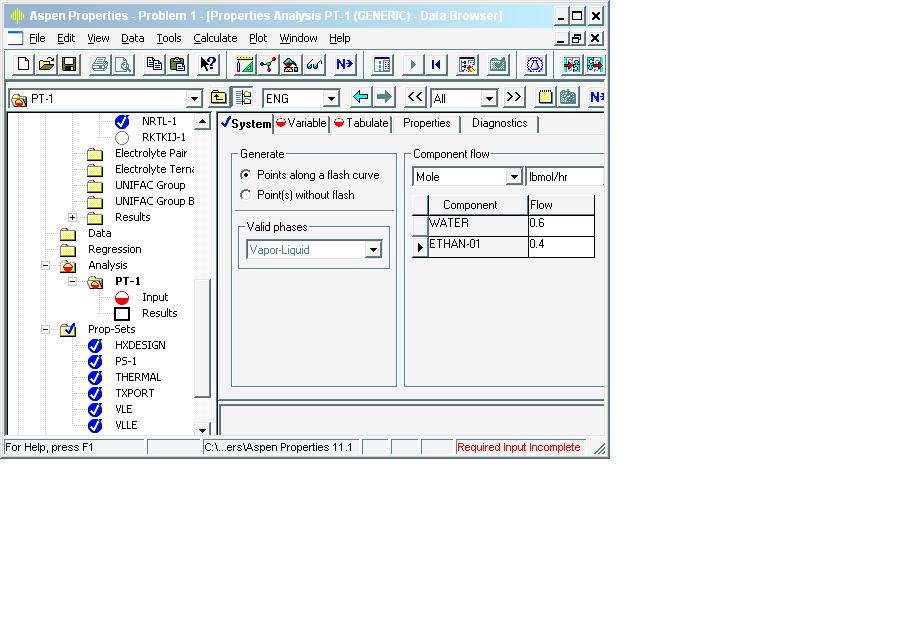The image size is (924, 634).
Task: Click the Paste icon
Action: click(x=177, y=65)
